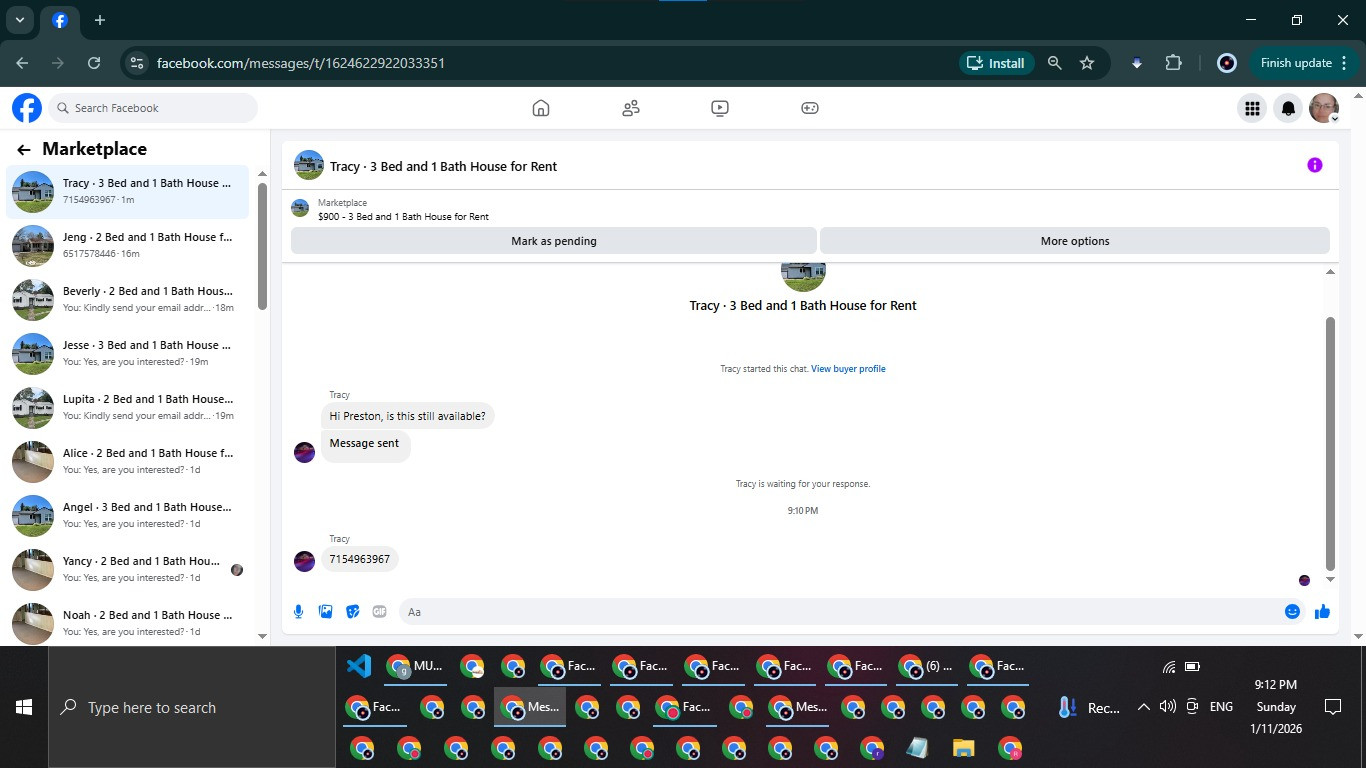This screenshot has height=768, width=1366.
Task: Open Noah conversation in the list
Action: (x=128, y=623)
